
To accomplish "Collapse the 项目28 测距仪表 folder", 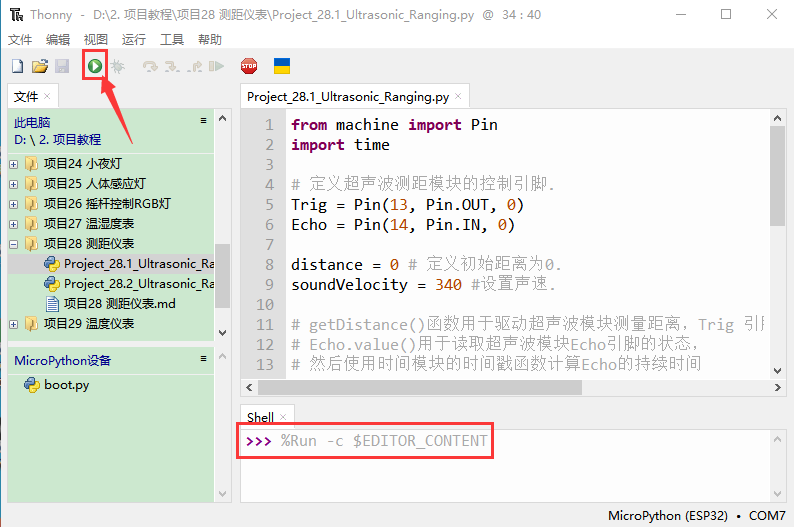I will [13, 244].
